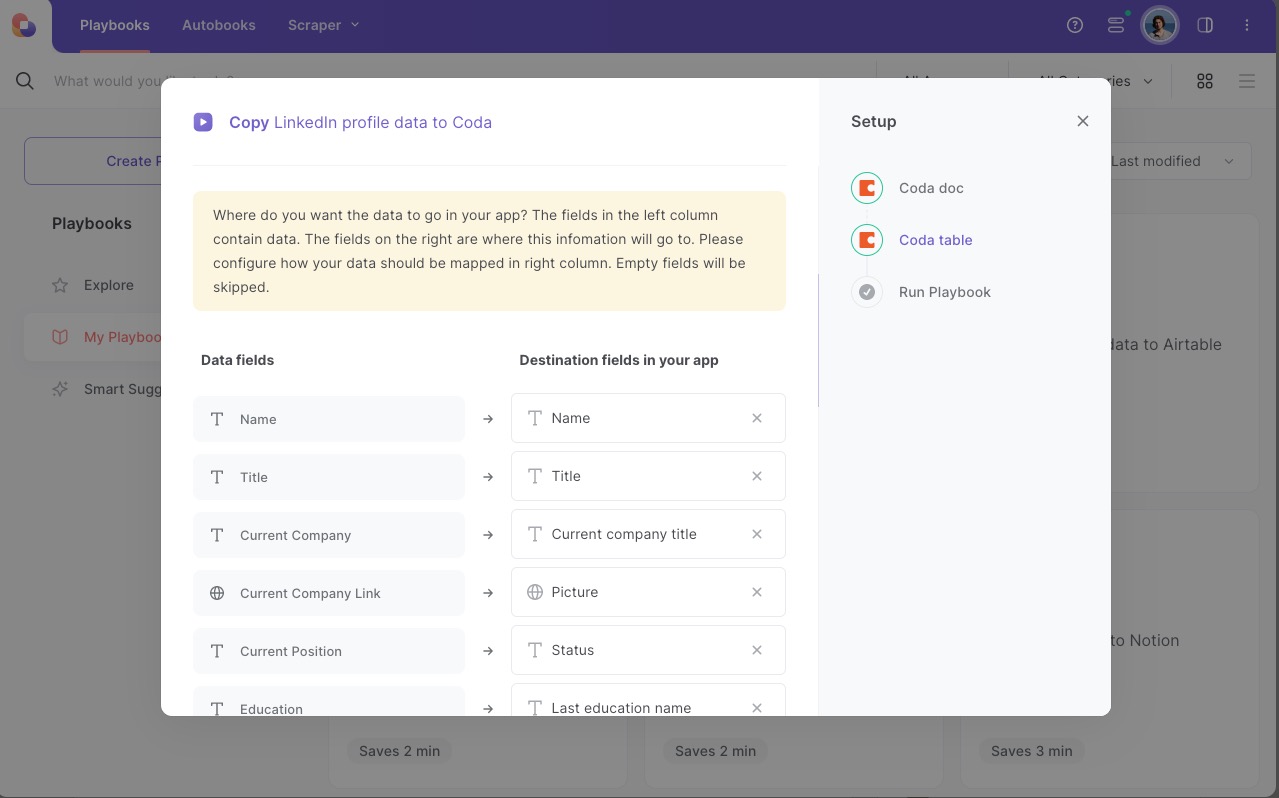The width and height of the screenshot is (1279, 798).
Task: Open the three-dot more options menu
Action: (x=1247, y=25)
